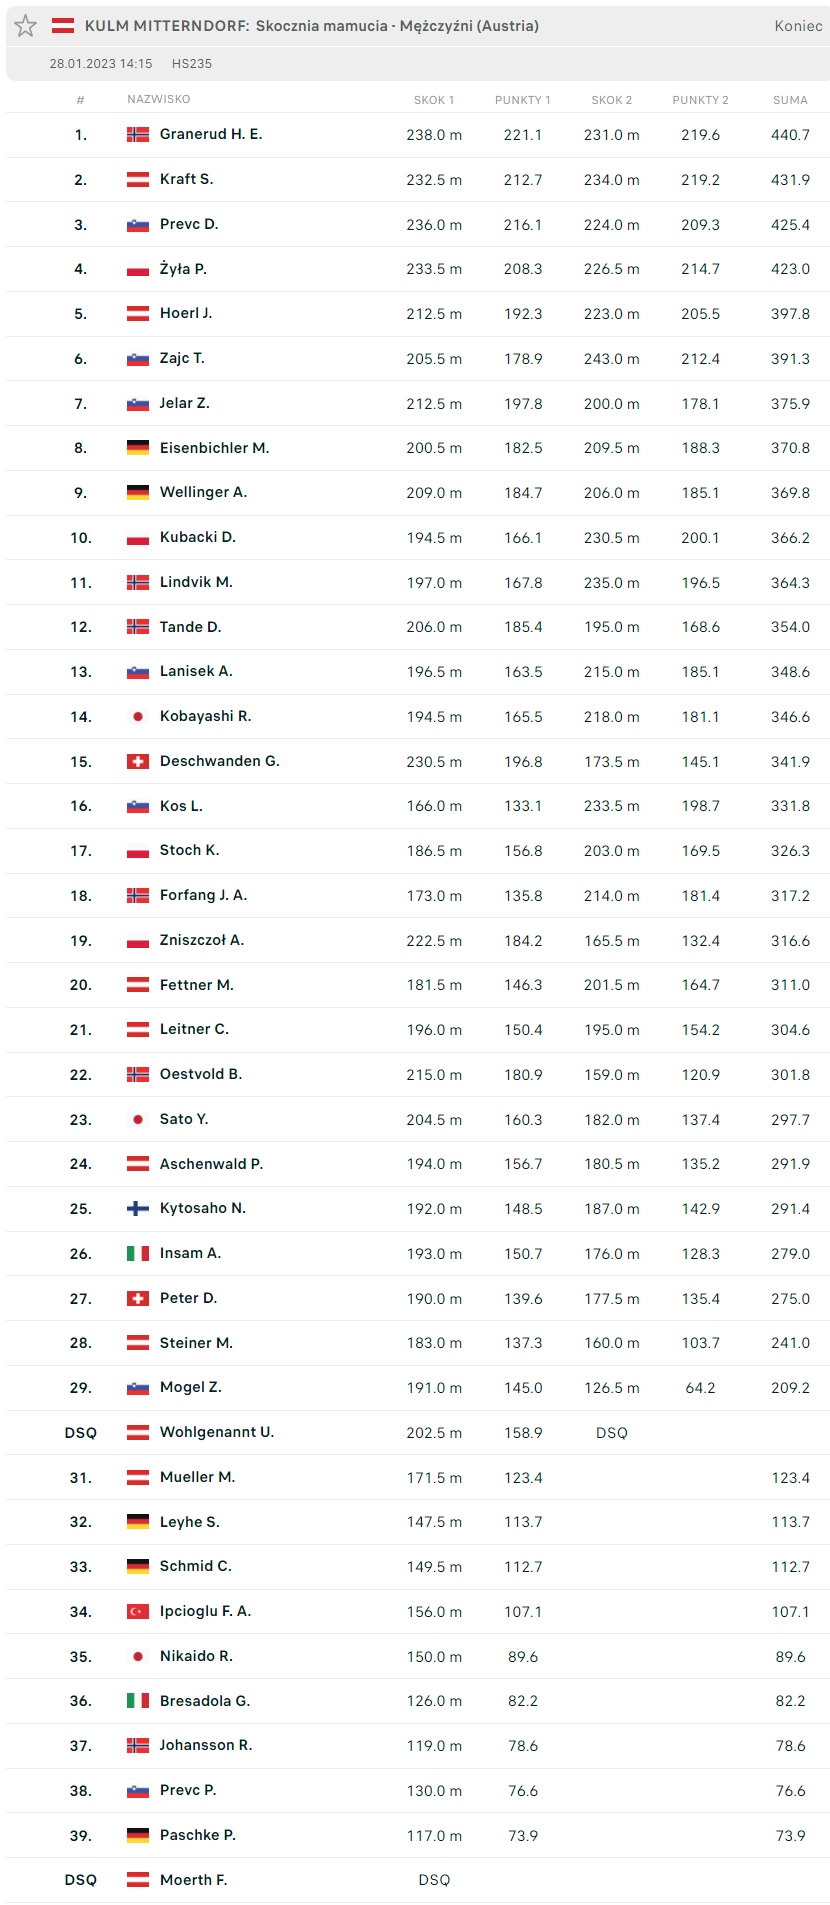Click the Poland flag beside Żyła P.
Viewport: 830px width, 1905px height.
[138, 269]
